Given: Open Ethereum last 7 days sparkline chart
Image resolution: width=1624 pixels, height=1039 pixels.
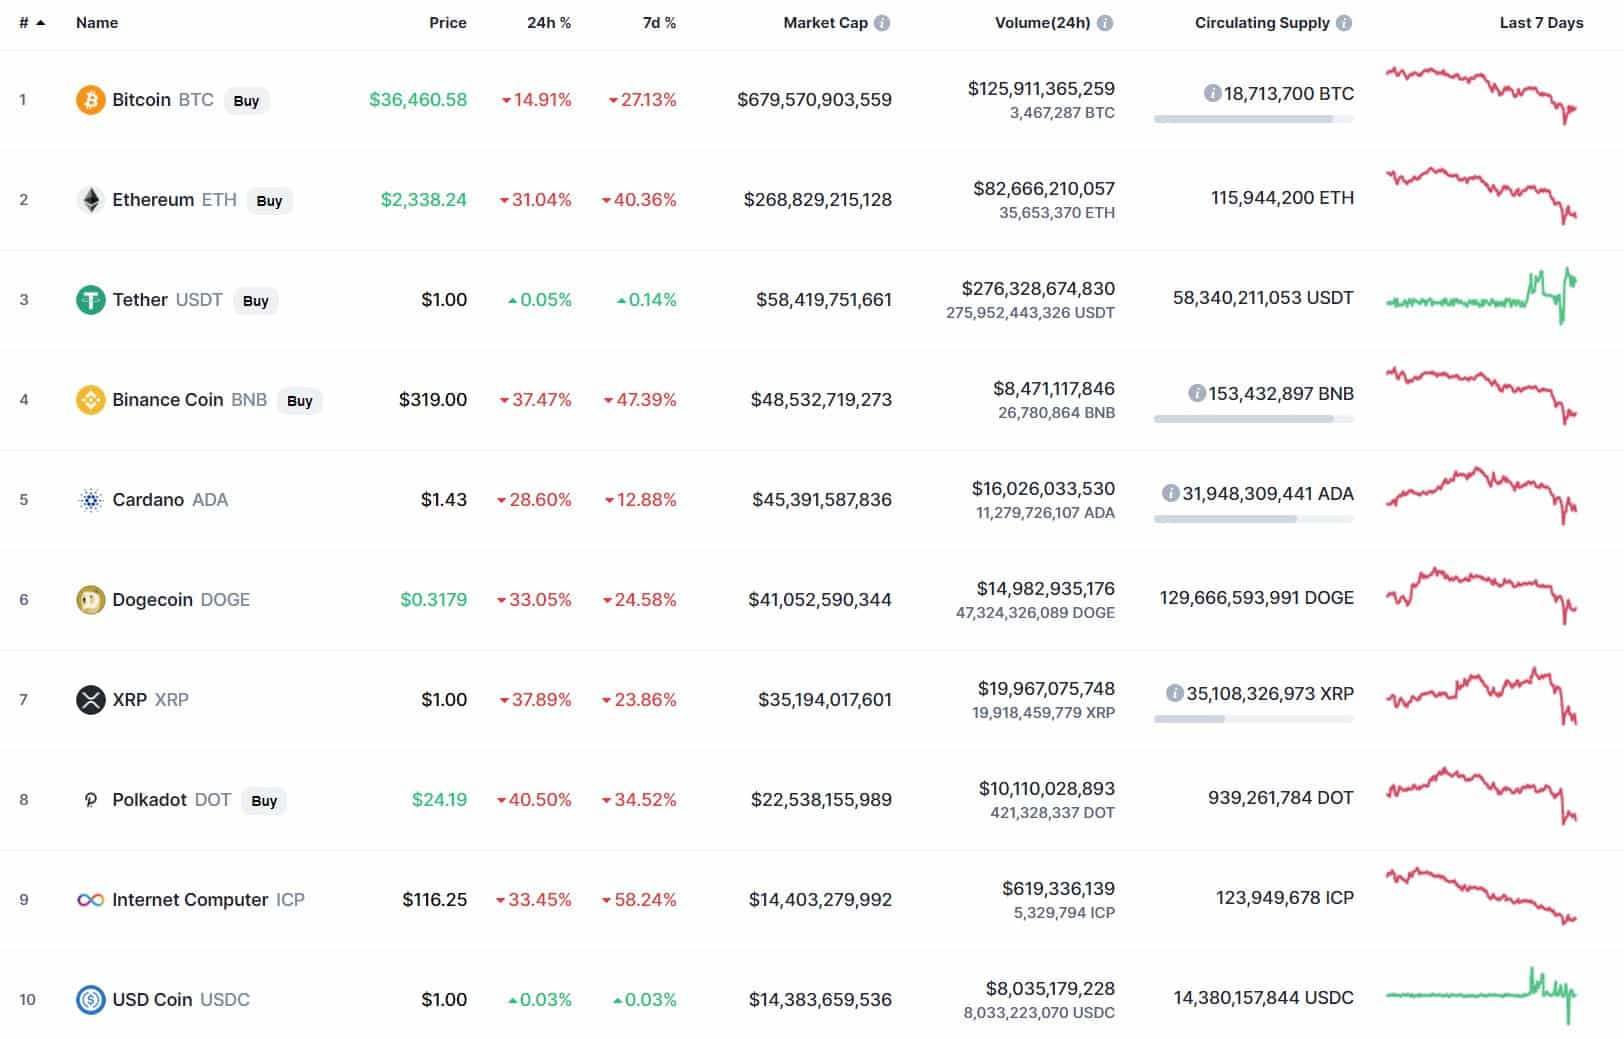Looking at the screenshot, I should coord(1481,196).
